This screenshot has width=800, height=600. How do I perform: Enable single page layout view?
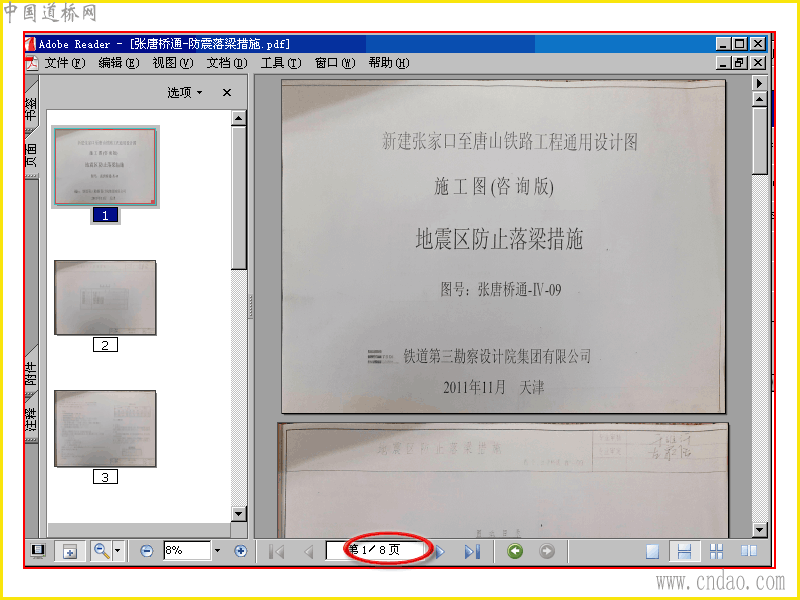652,552
